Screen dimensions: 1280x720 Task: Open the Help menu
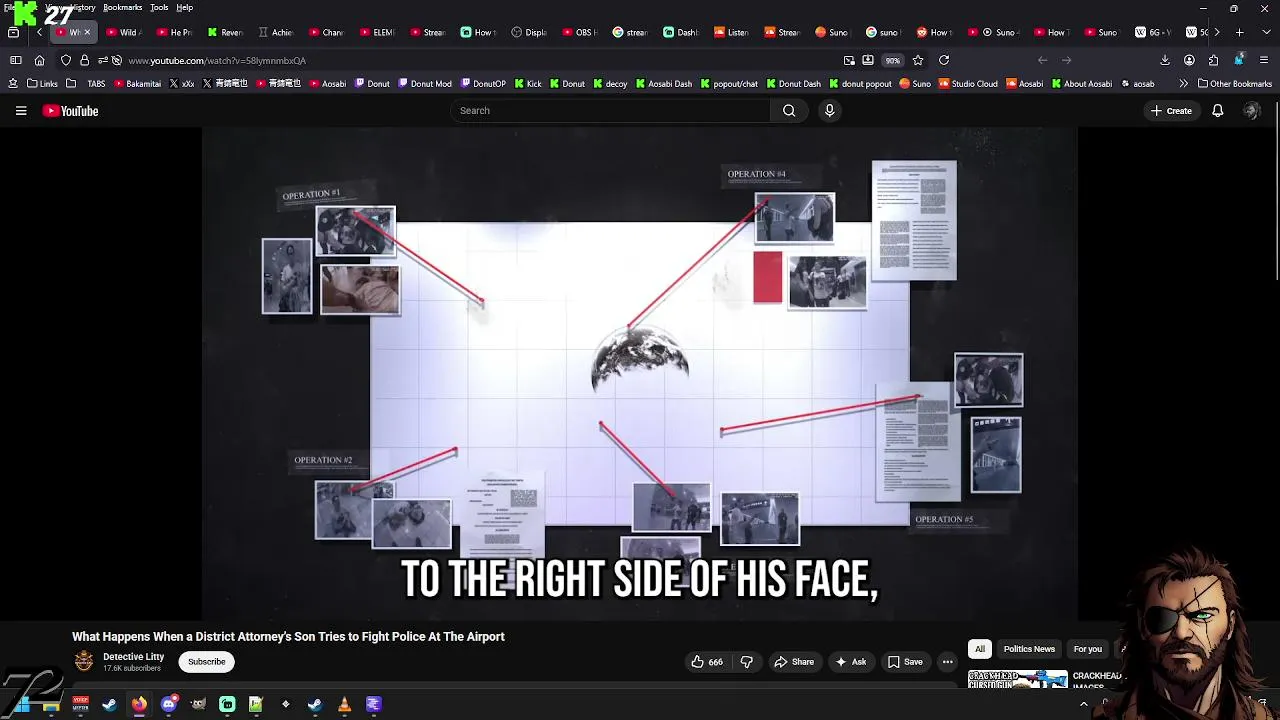tap(184, 7)
